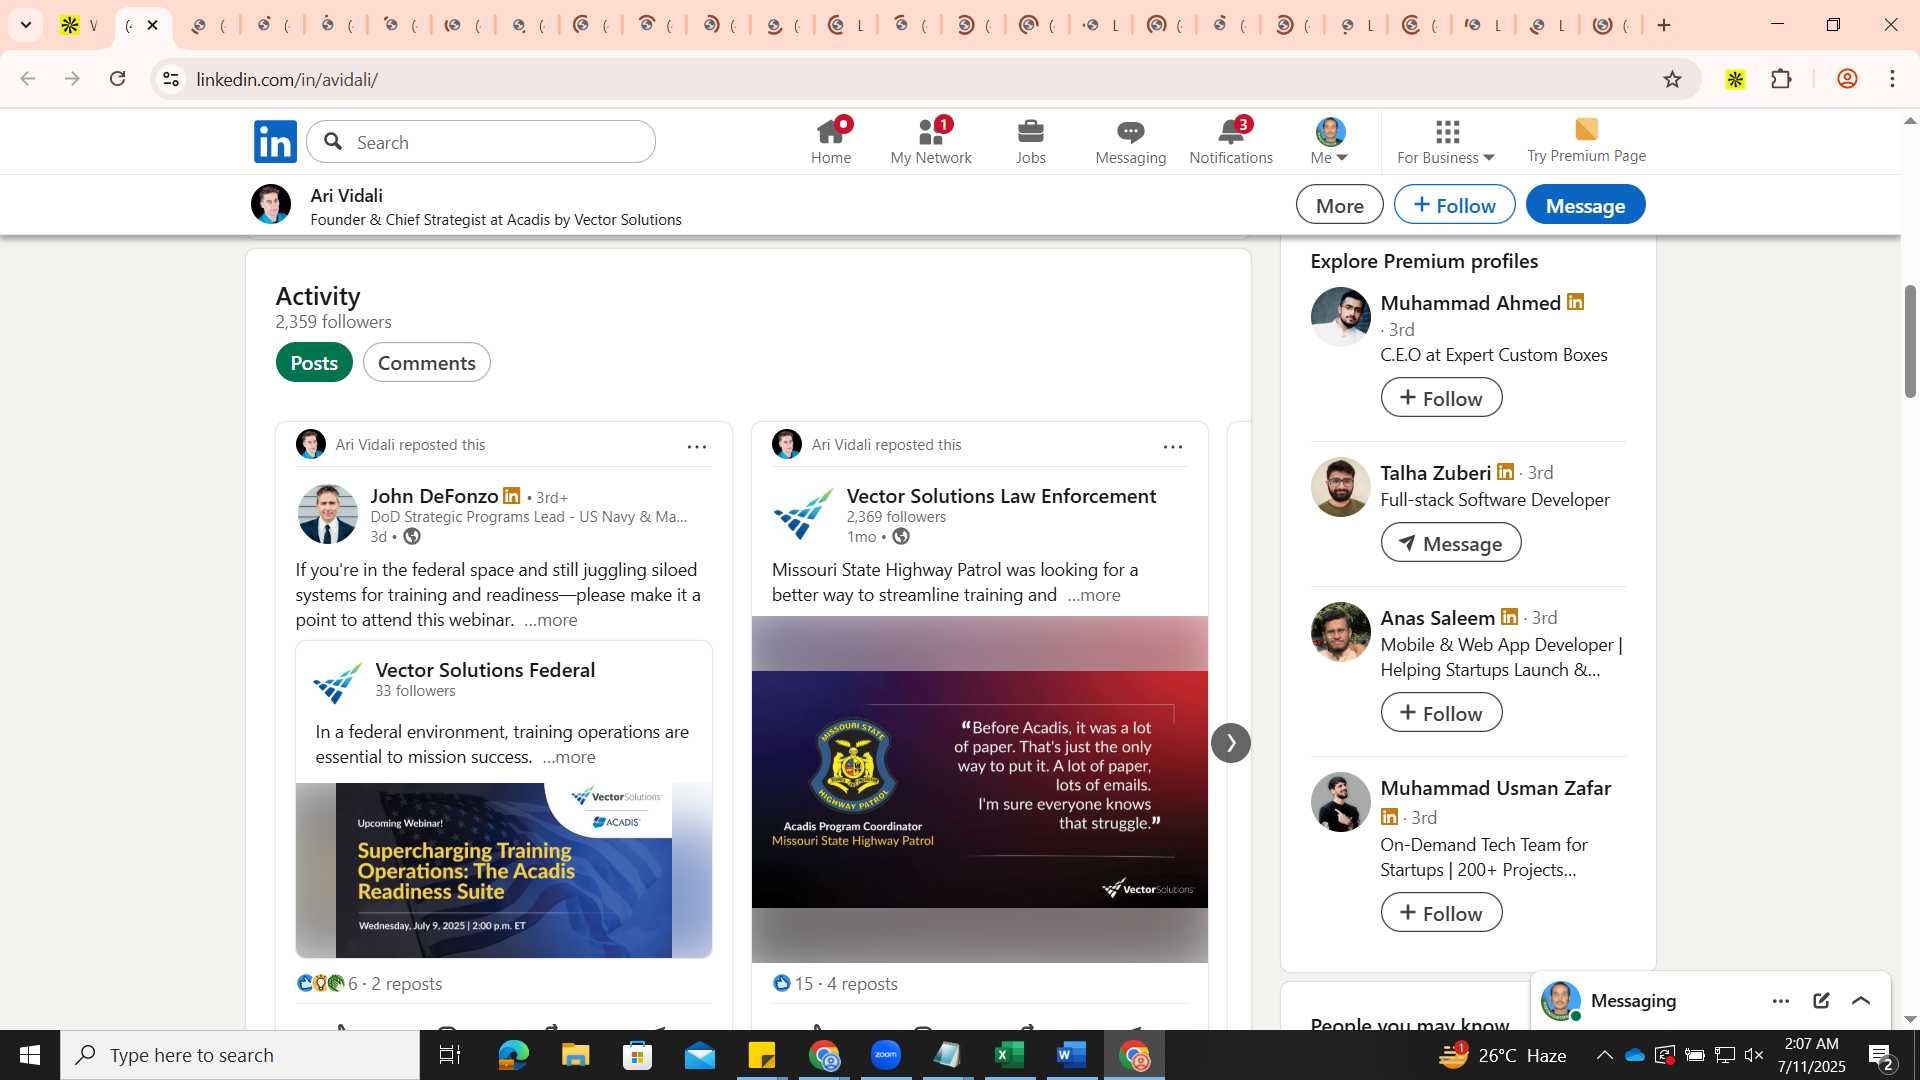The image size is (1920, 1080).
Task: Open Muhammad Usman Zafar's profile
Action: tap(1495, 788)
